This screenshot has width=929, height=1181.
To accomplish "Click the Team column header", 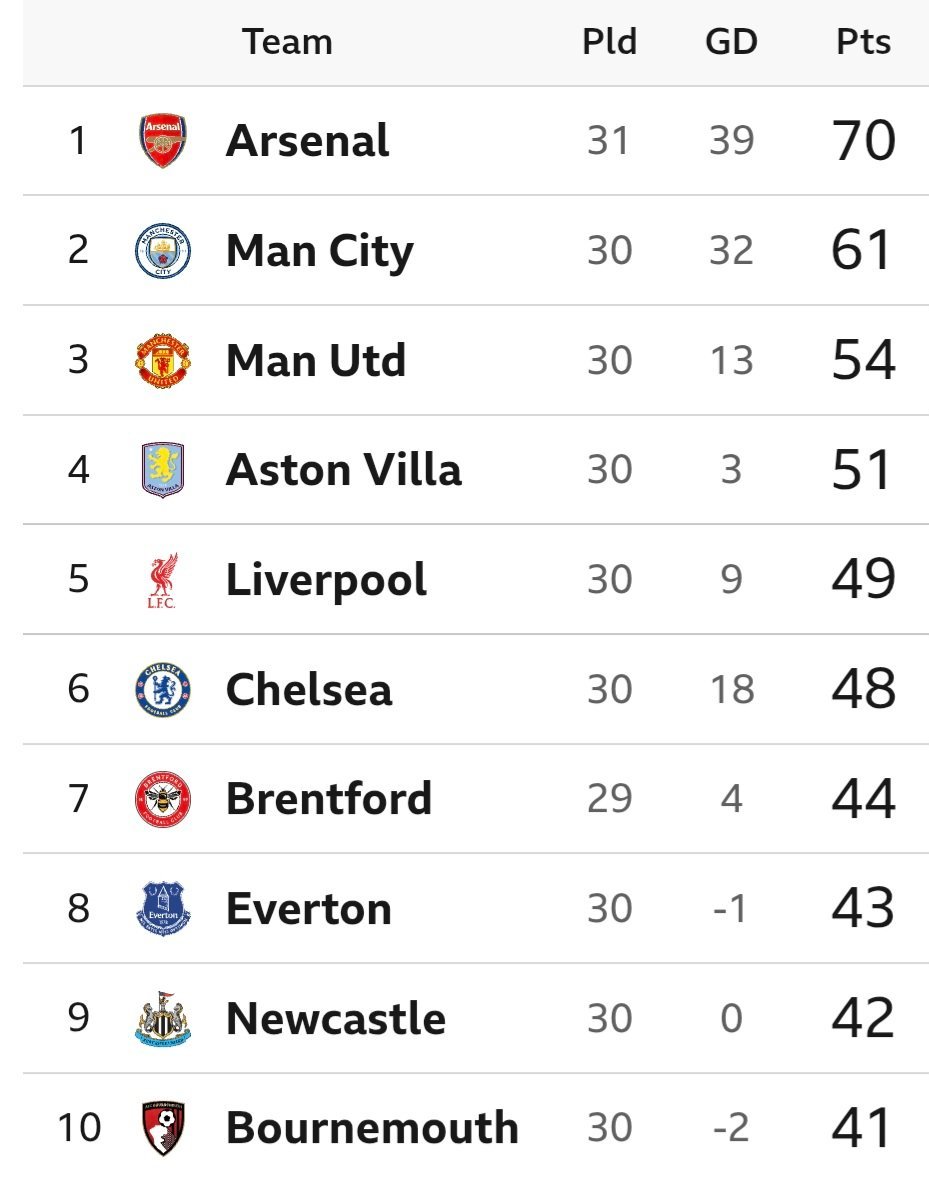I will (287, 43).
